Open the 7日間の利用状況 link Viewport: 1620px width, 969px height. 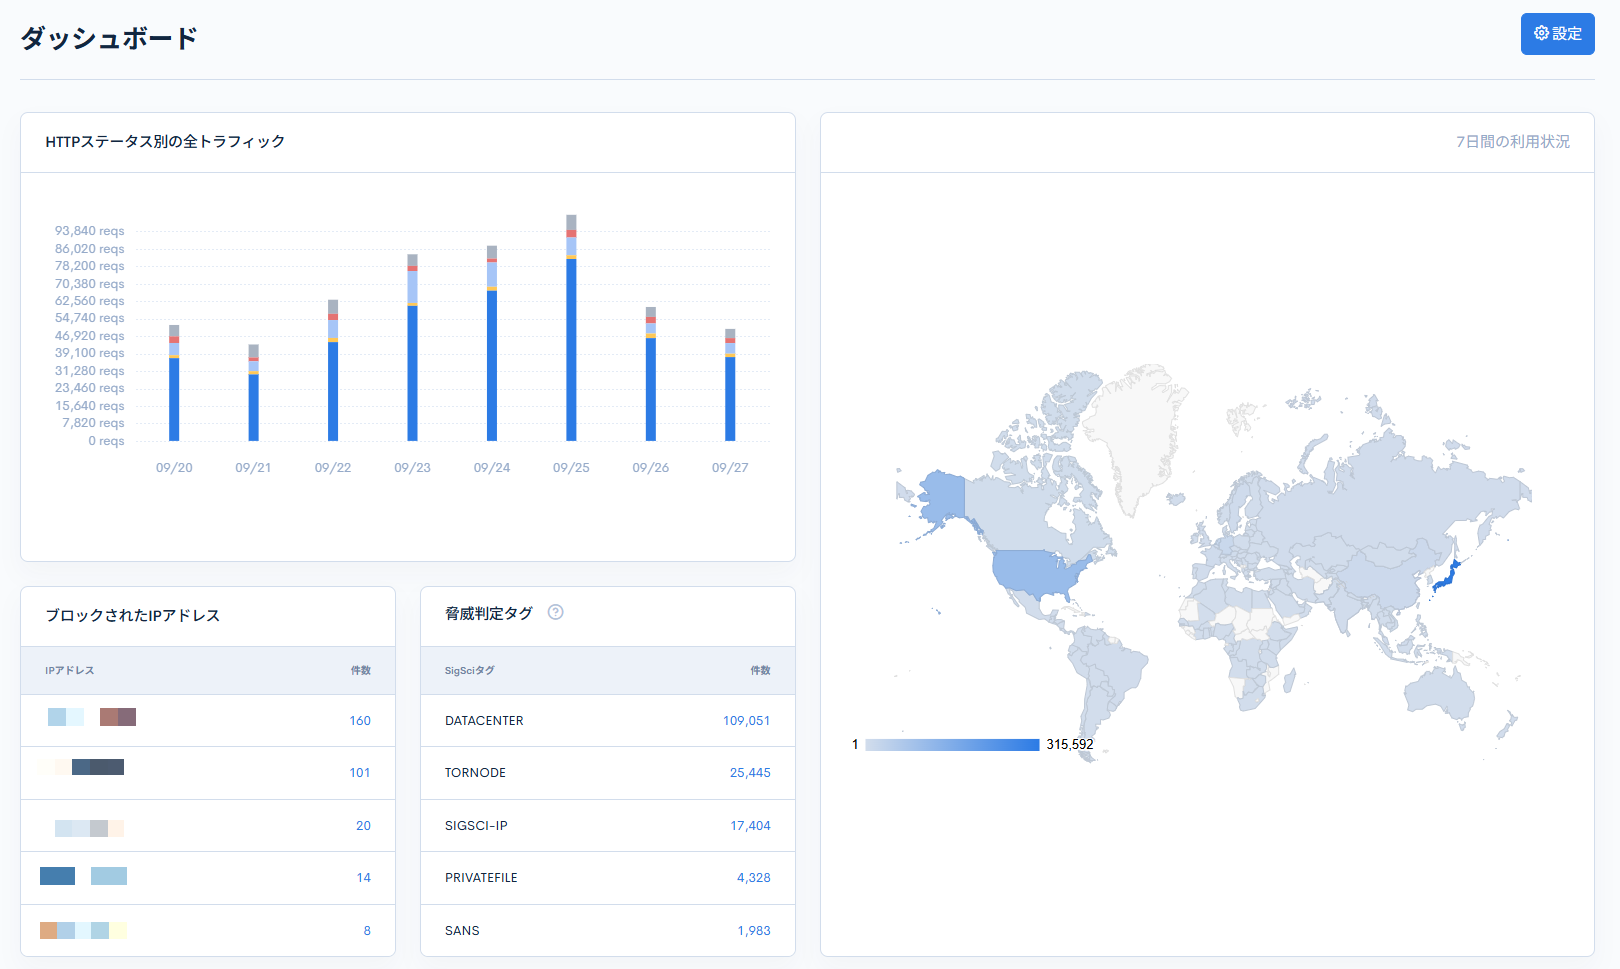pyautogui.click(x=1512, y=142)
